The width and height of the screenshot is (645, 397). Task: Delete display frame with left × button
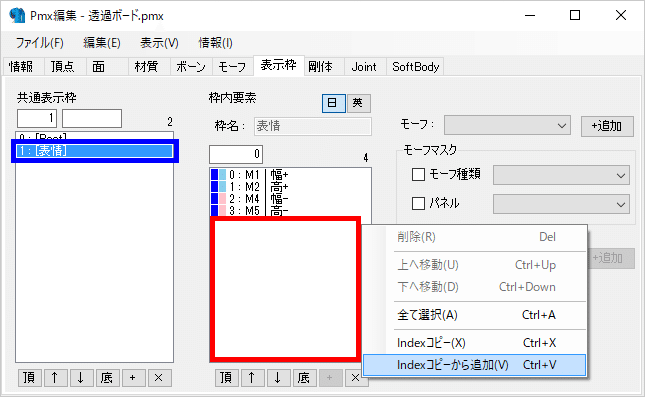coord(159,378)
